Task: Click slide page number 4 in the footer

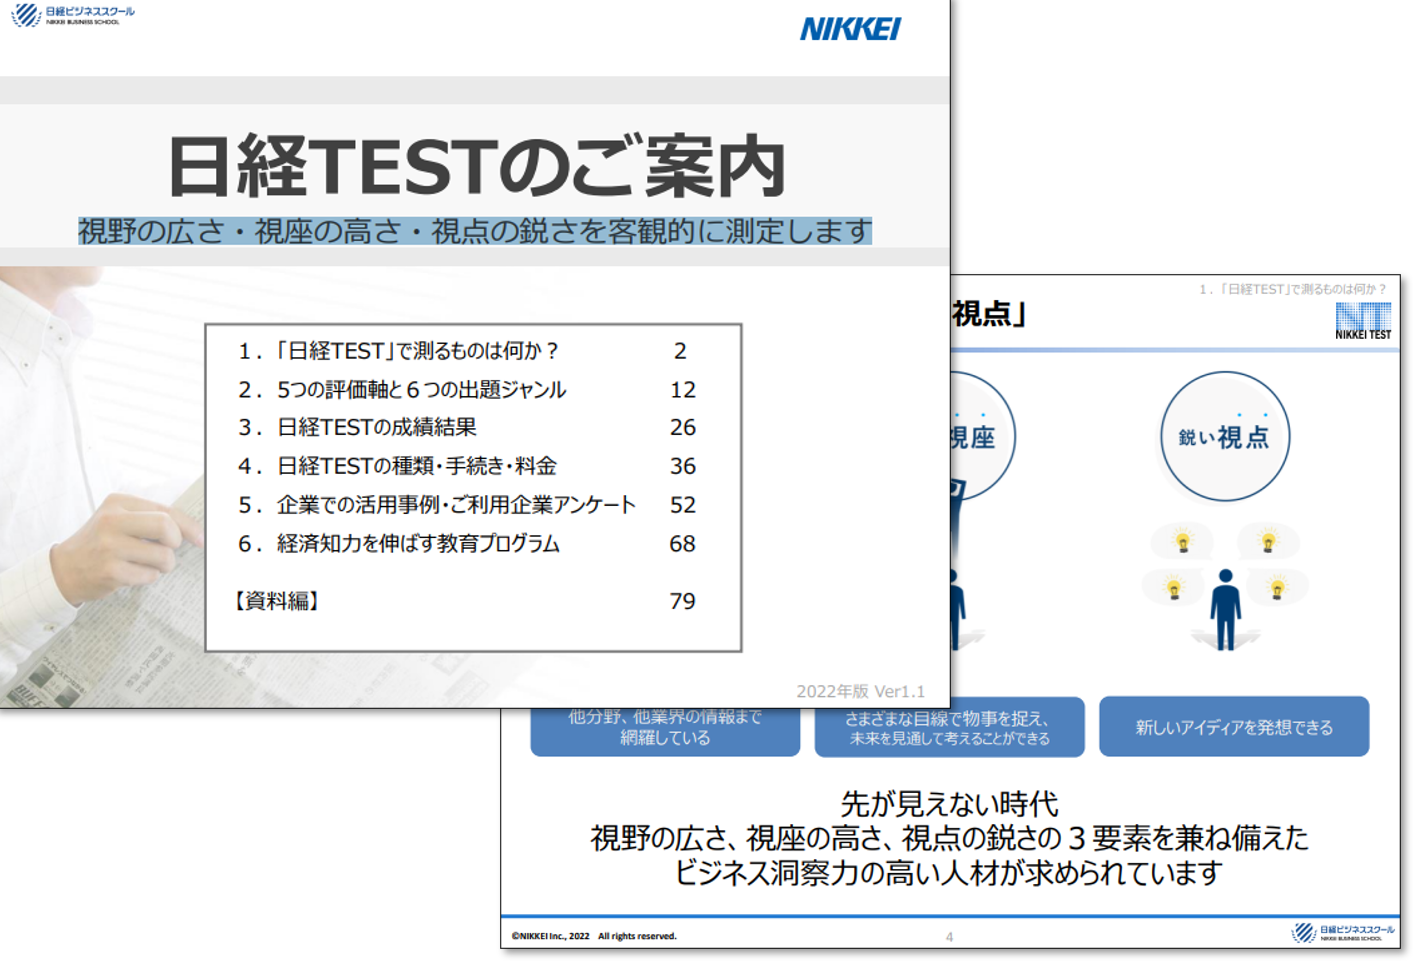Action: [x=949, y=937]
